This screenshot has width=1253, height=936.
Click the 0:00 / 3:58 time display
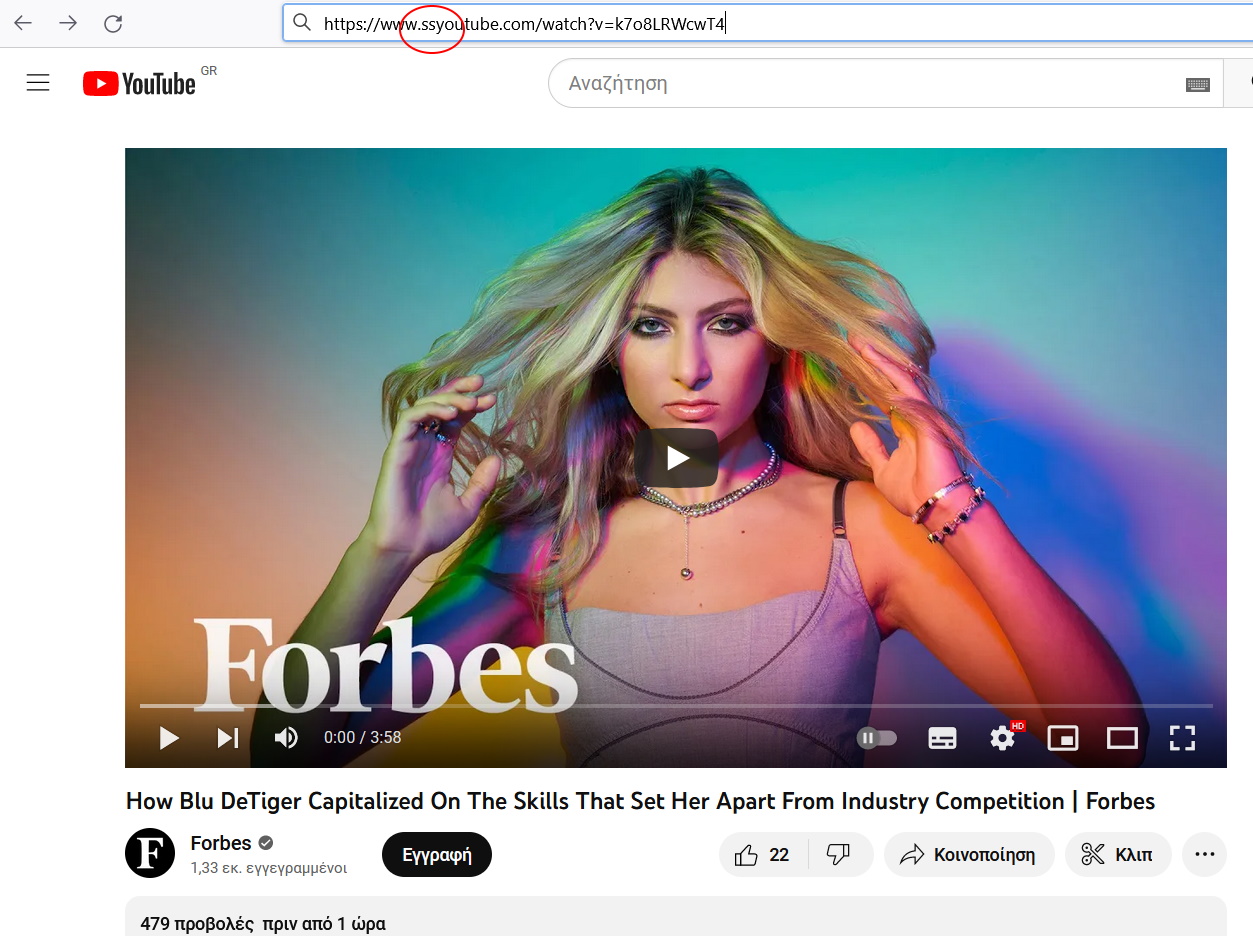click(x=362, y=738)
